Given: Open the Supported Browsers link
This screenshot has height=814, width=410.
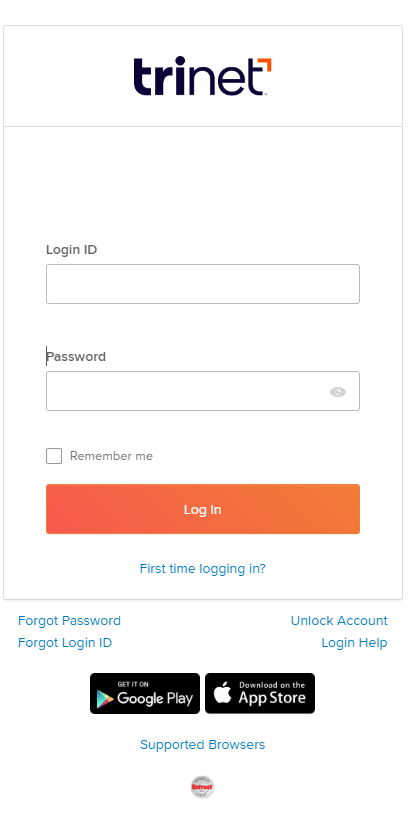Looking at the screenshot, I should pos(202,744).
